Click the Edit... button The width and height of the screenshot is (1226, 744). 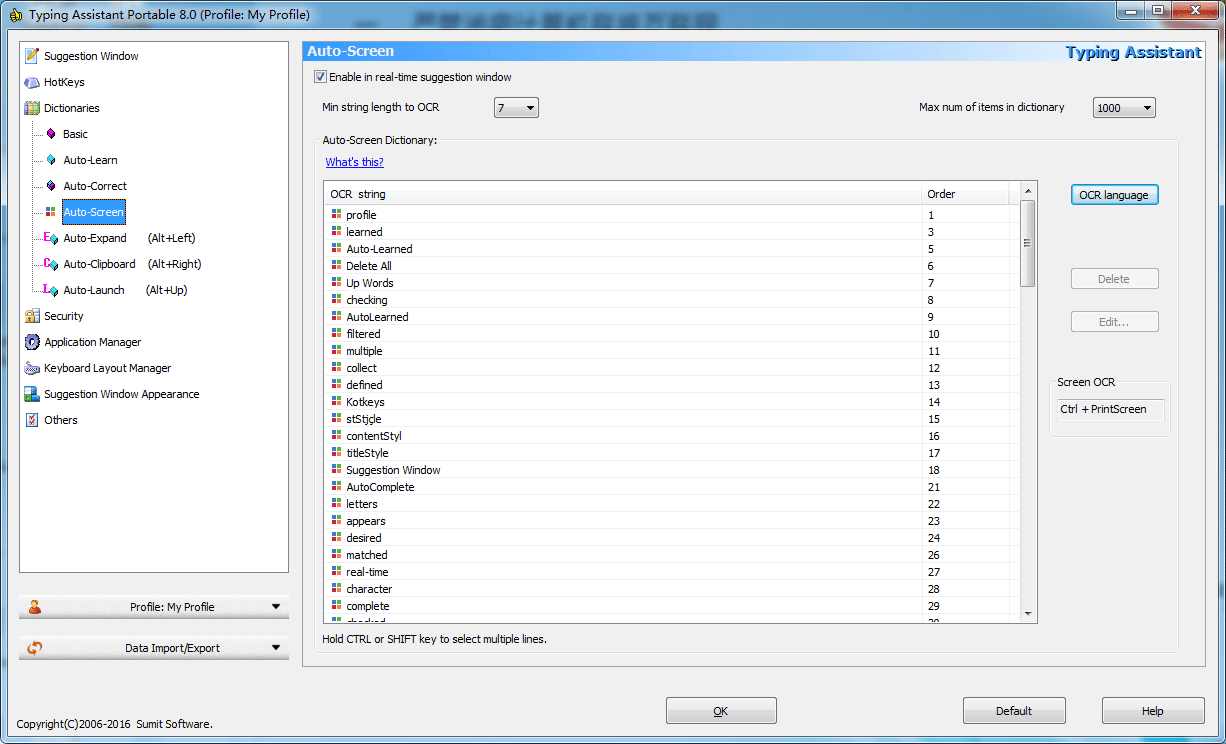1114,322
